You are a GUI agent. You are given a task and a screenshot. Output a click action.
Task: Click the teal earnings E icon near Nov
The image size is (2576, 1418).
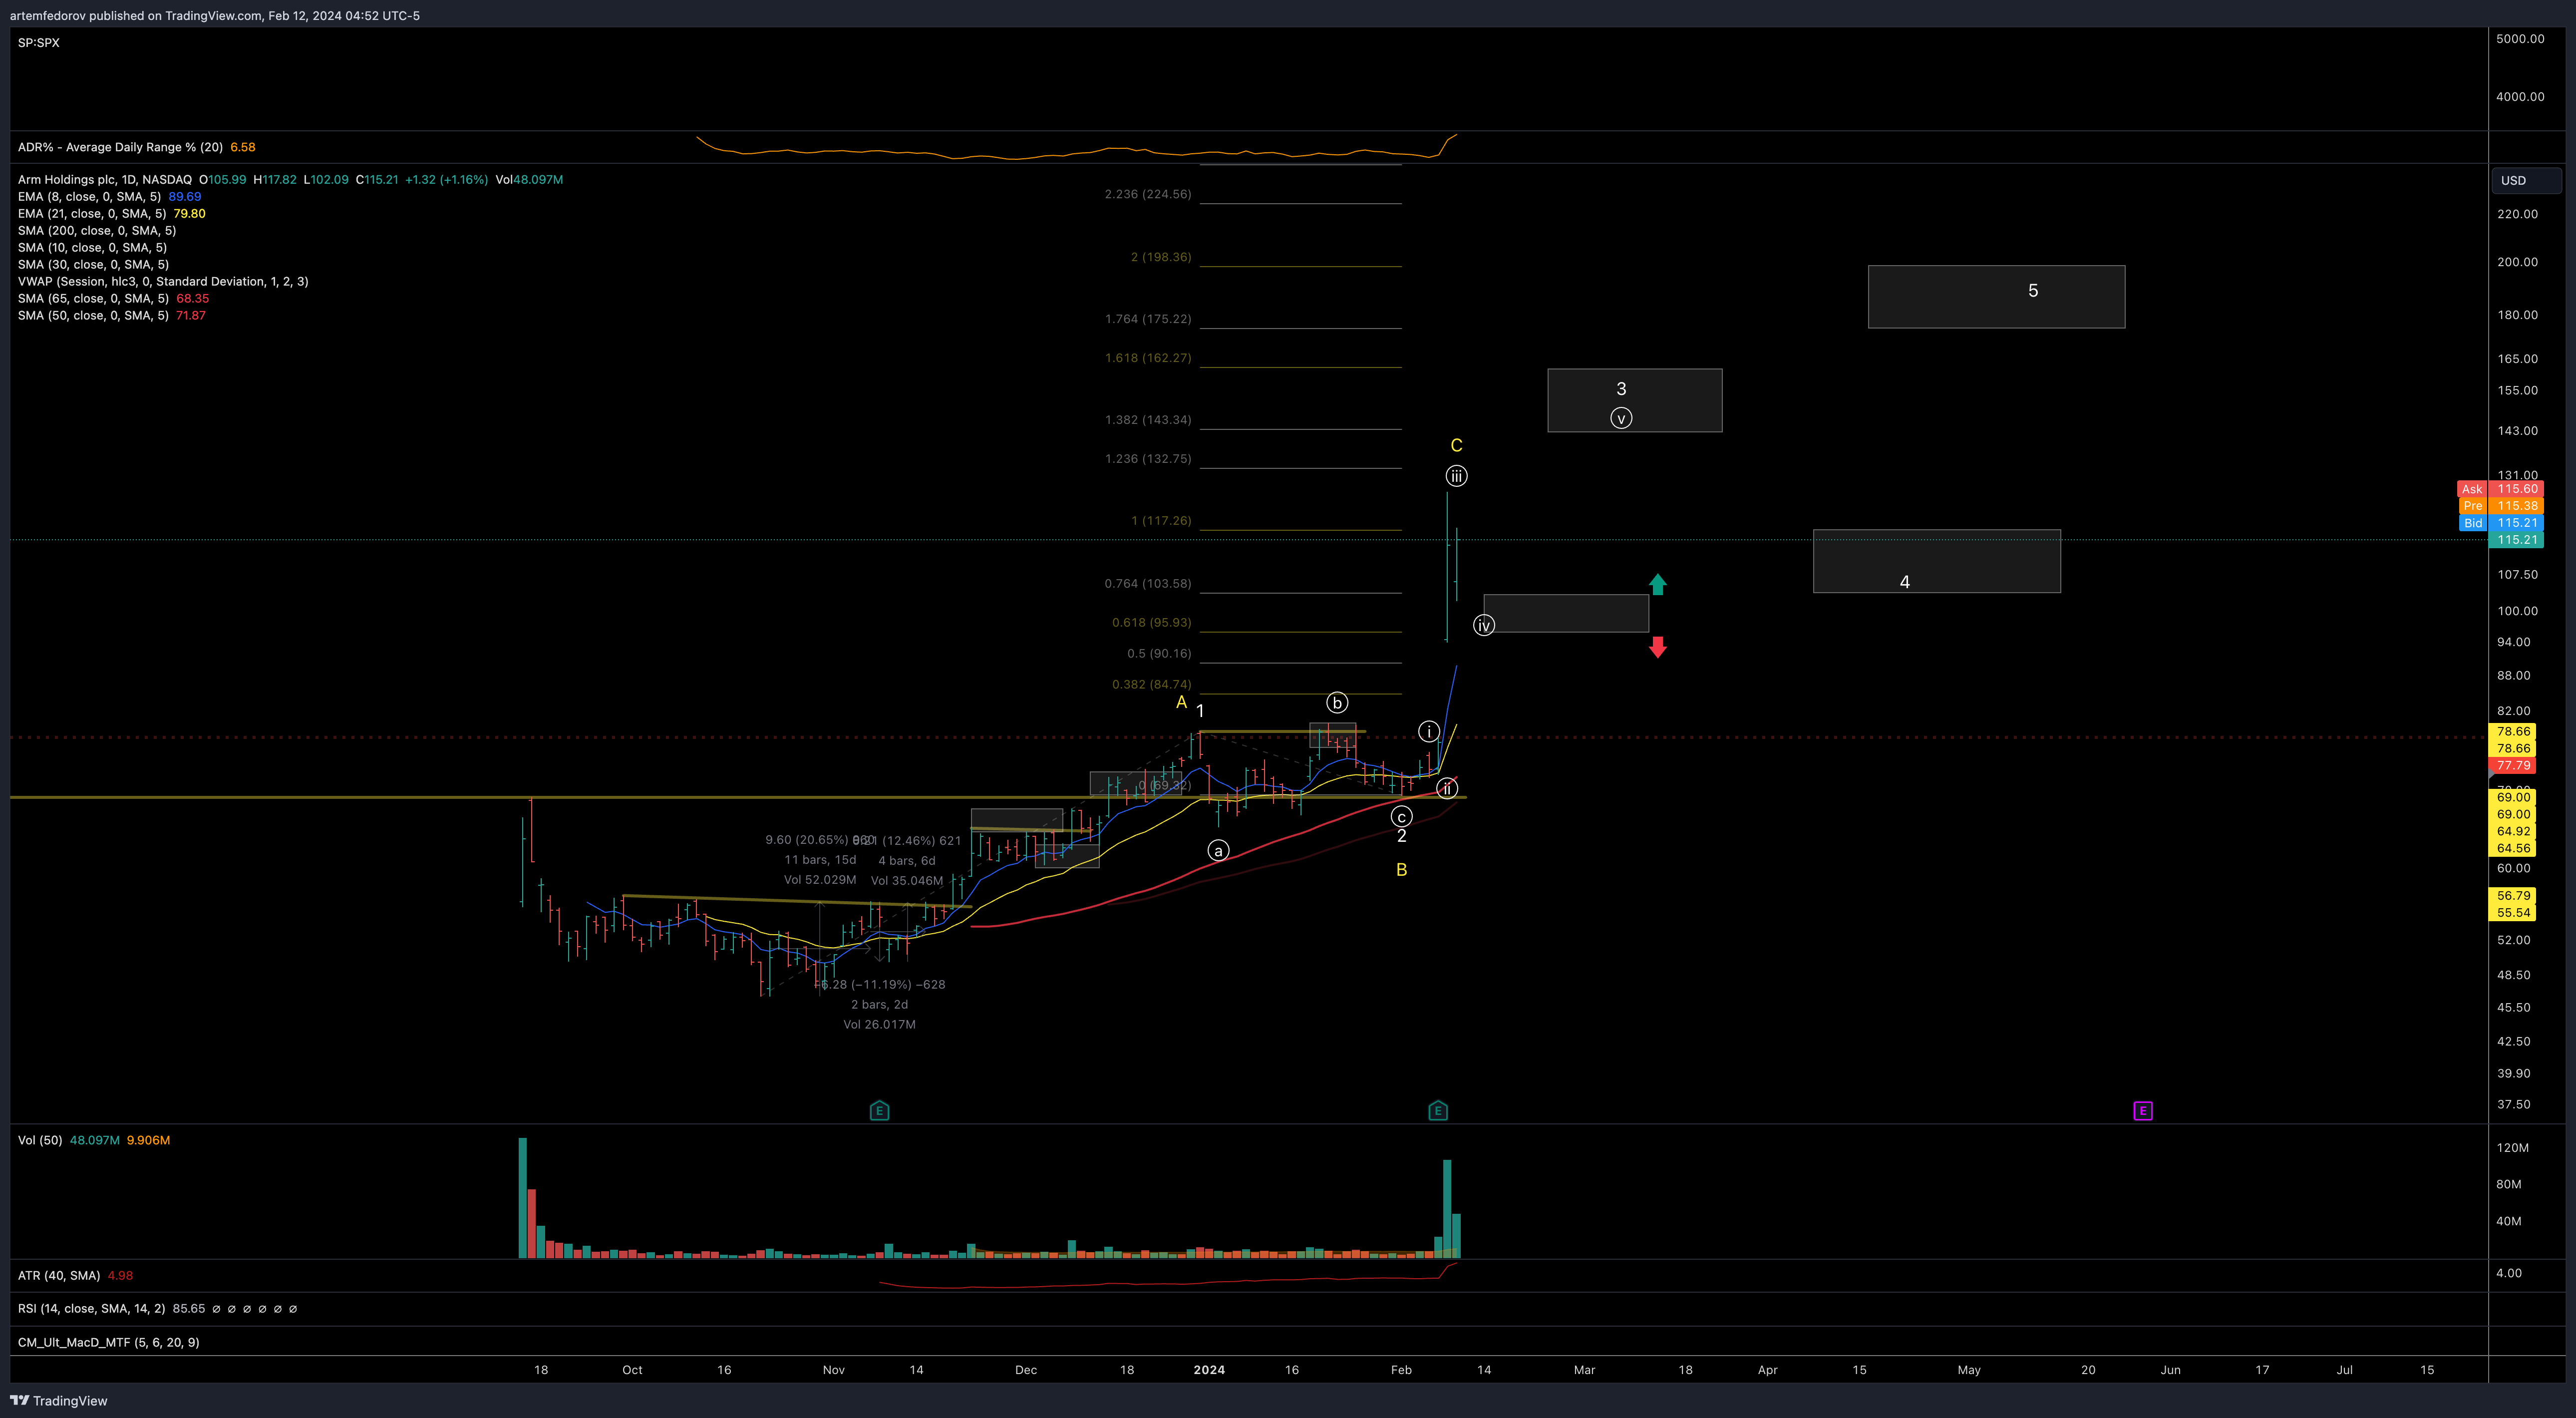[879, 1110]
